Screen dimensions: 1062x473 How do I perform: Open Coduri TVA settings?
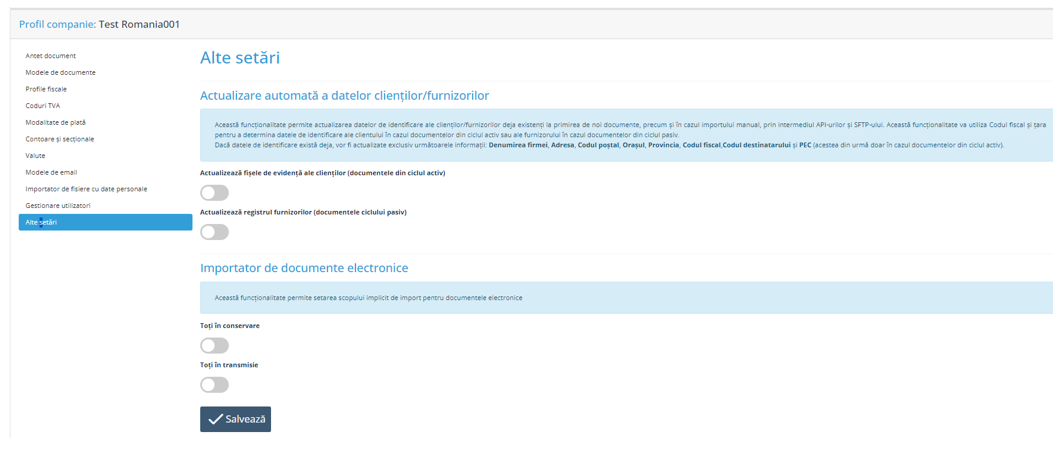[x=43, y=106]
